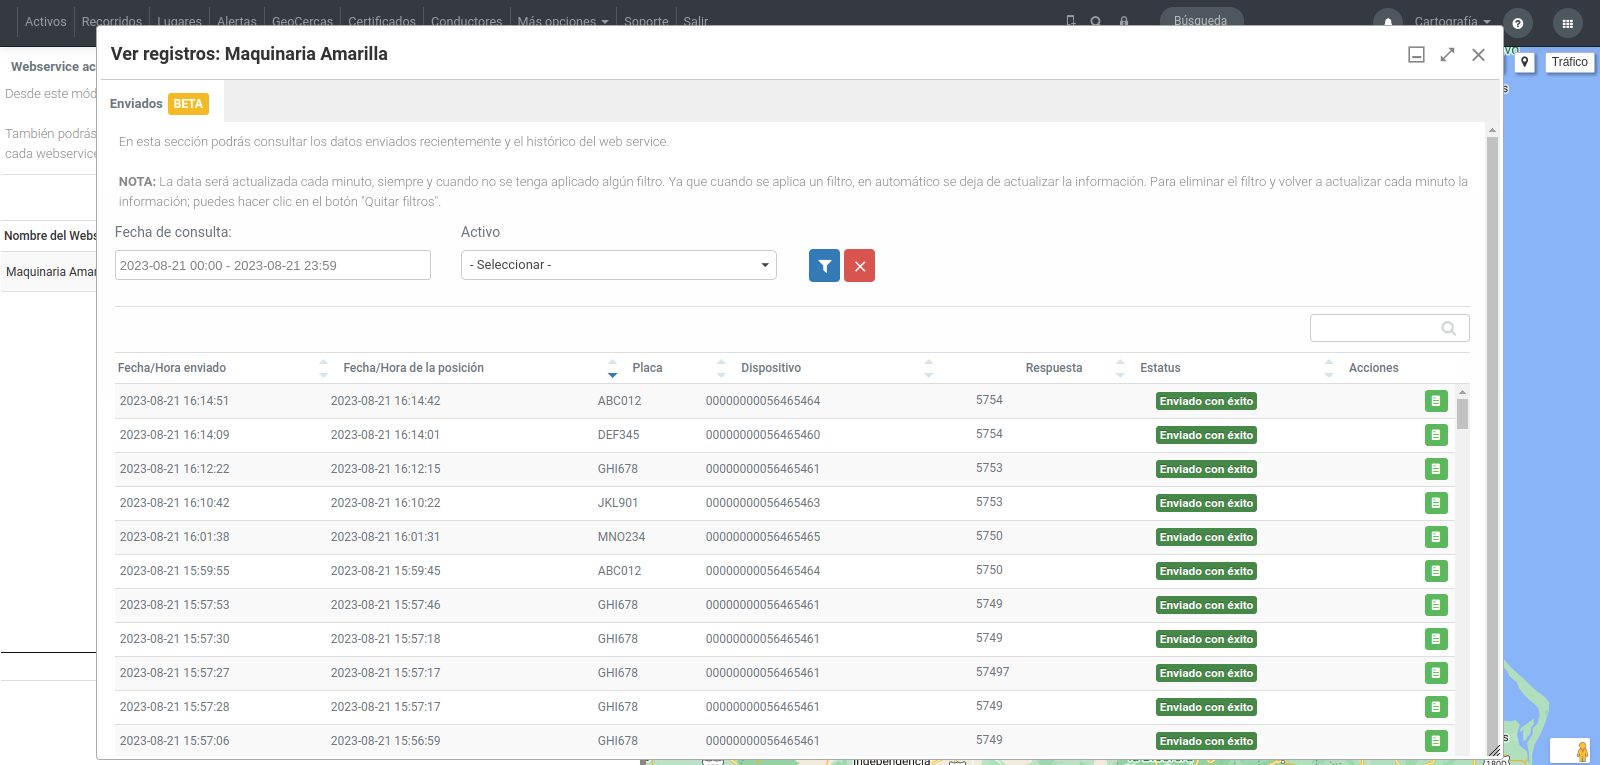Click the Búsqueda button in the top bar
The width and height of the screenshot is (1600, 765).
1201,20
